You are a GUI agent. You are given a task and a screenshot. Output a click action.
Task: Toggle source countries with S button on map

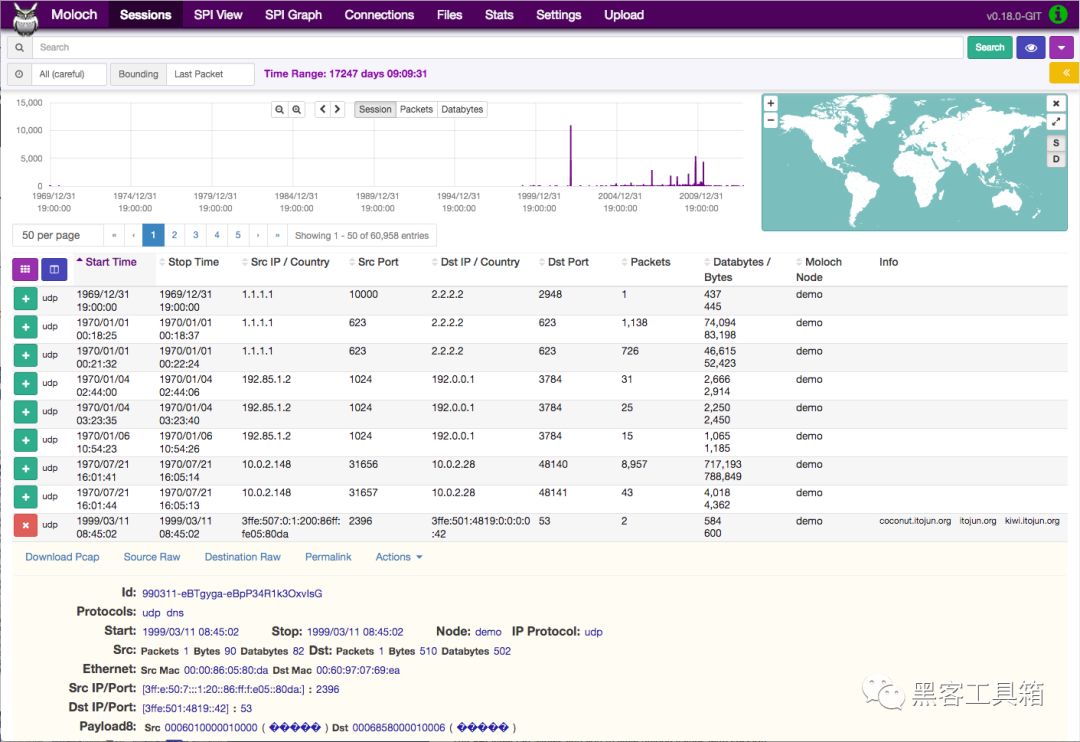tap(1056, 143)
